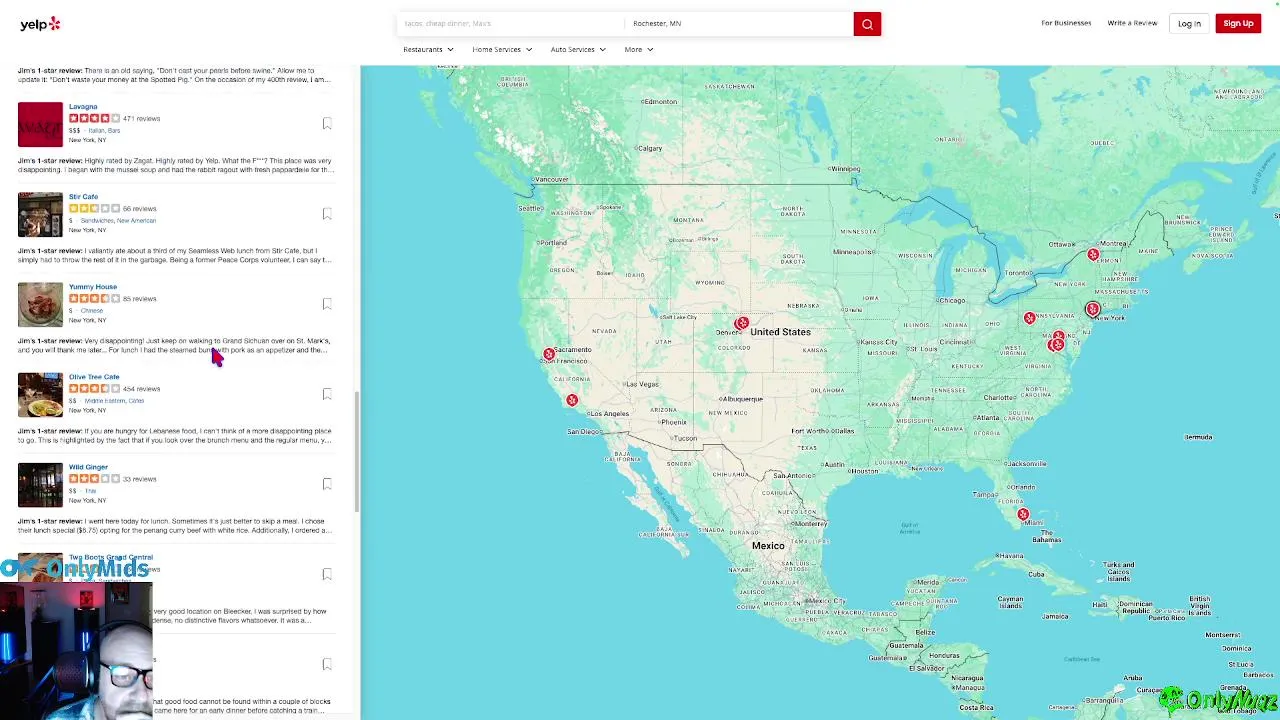Click the Wild Ginger thumbnail image
This screenshot has width=1280, height=720.
pyautogui.click(x=40, y=484)
